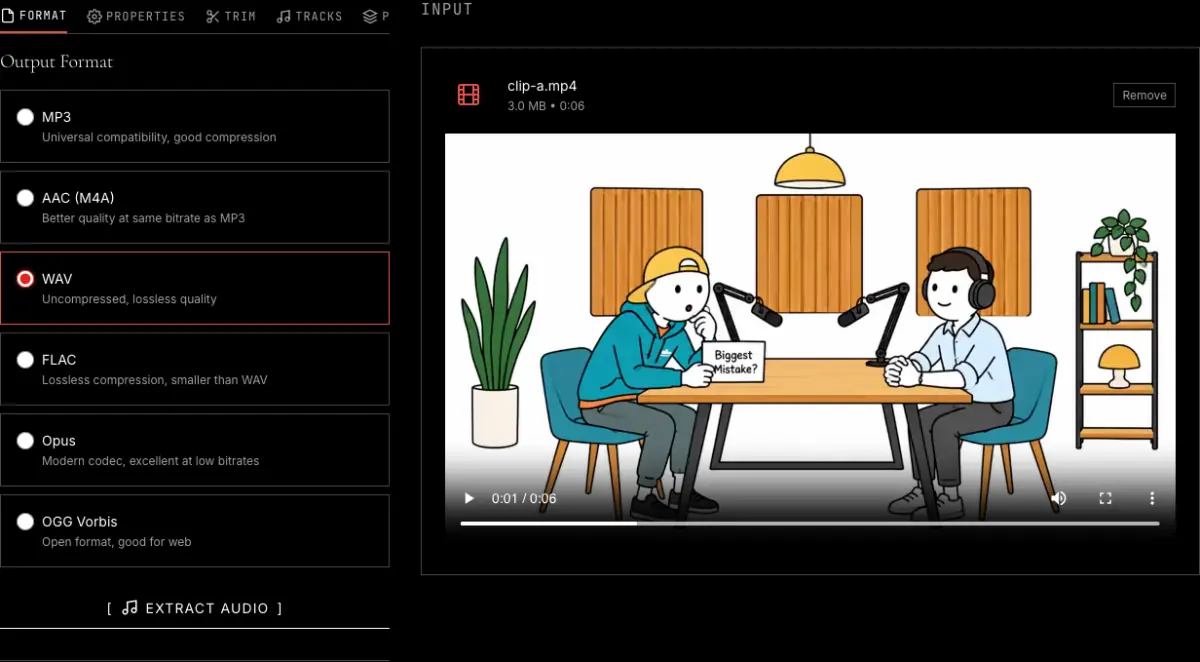Select the MP3 output format

194,126
